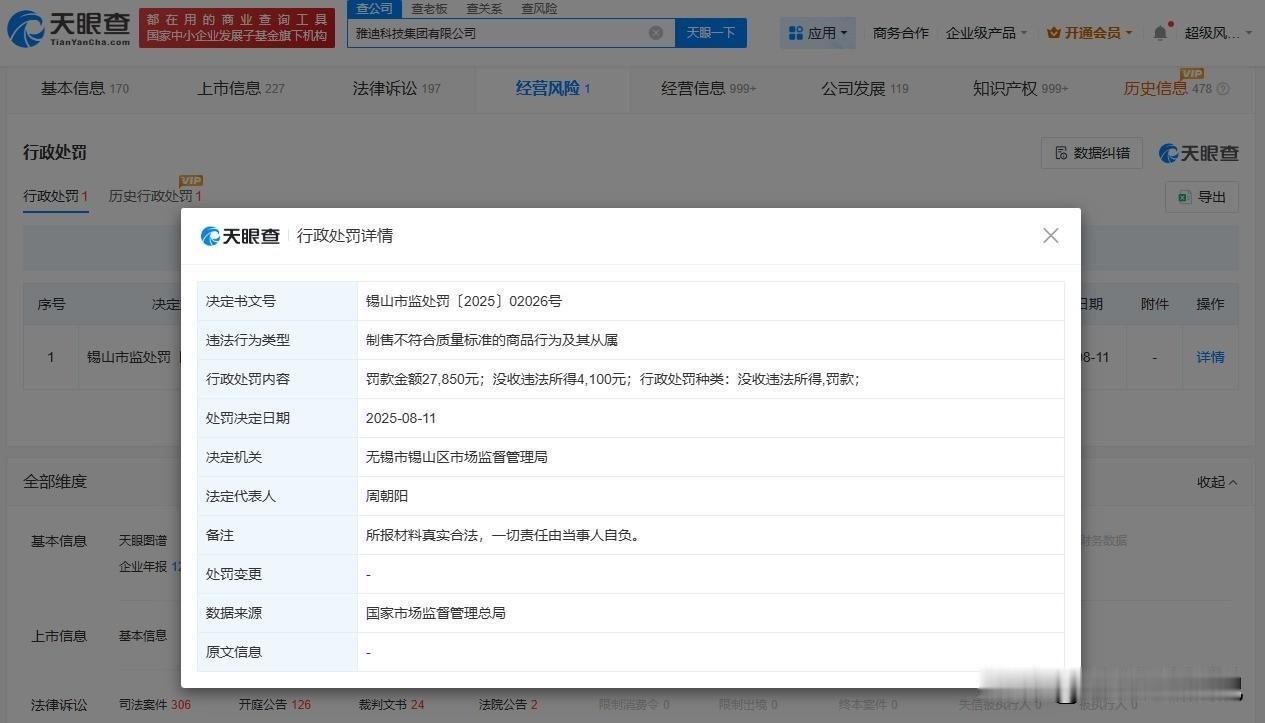Open the 超级风… account menu
Viewport: 1265px width, 723px height.
1218,33
